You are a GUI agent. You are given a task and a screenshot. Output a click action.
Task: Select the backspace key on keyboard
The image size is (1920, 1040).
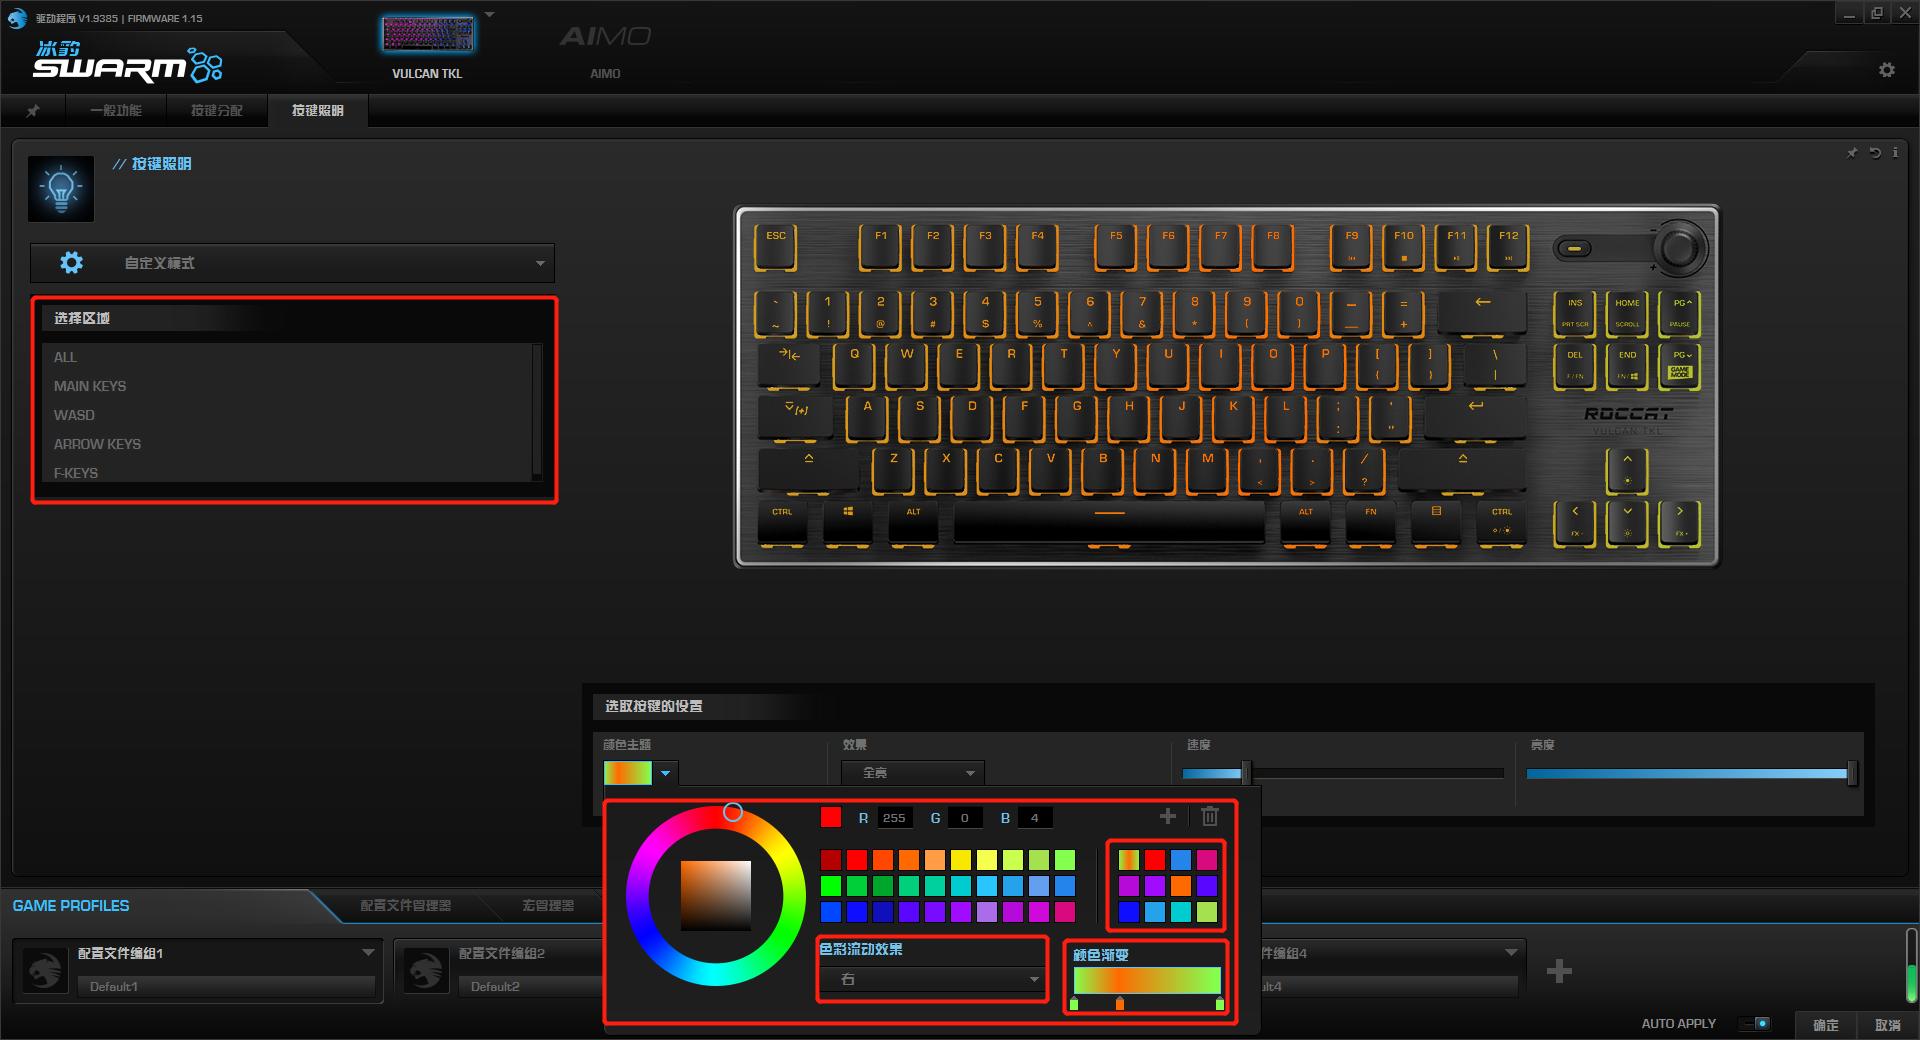point(1482,312)
